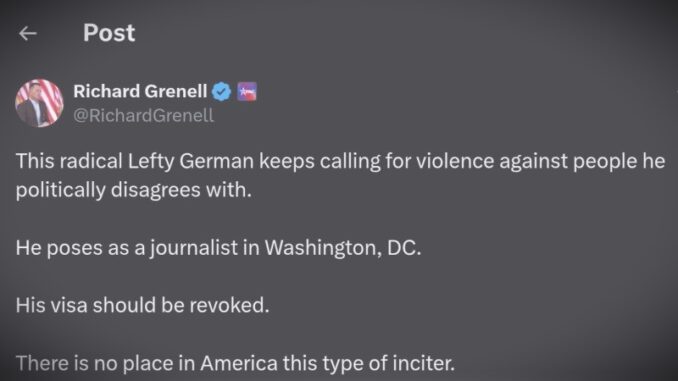Click the word 'America' in the last line

coord(239,363)
